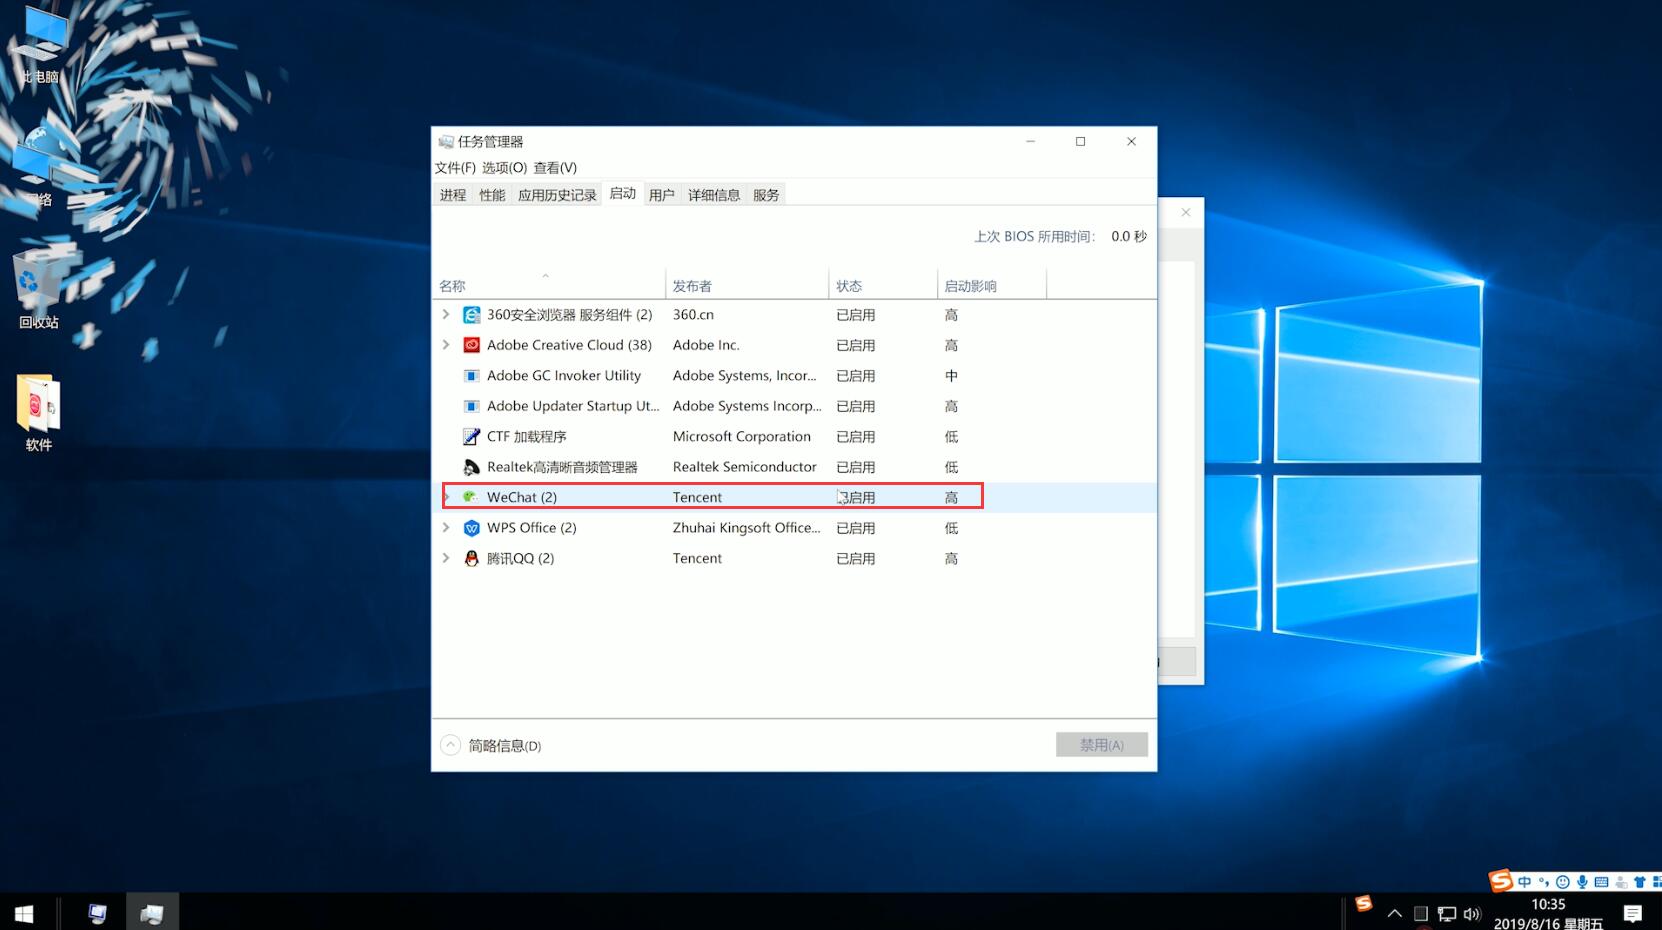Expand the WPS Office (2) group
This screenshot has width=1662, height=930.
(x=446, y=528)
